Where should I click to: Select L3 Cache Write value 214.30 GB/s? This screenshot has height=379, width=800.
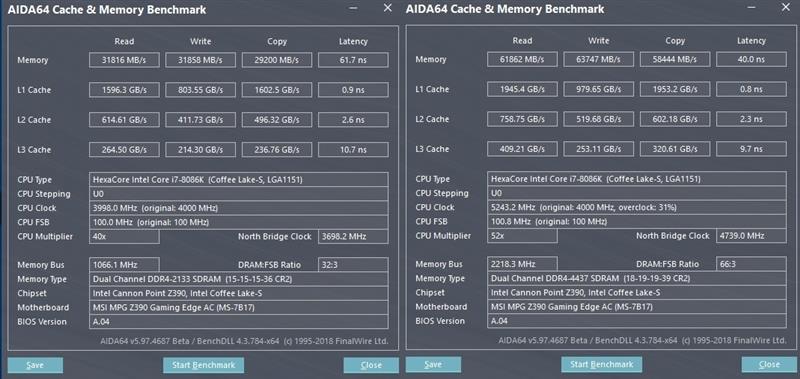point(201,150)
